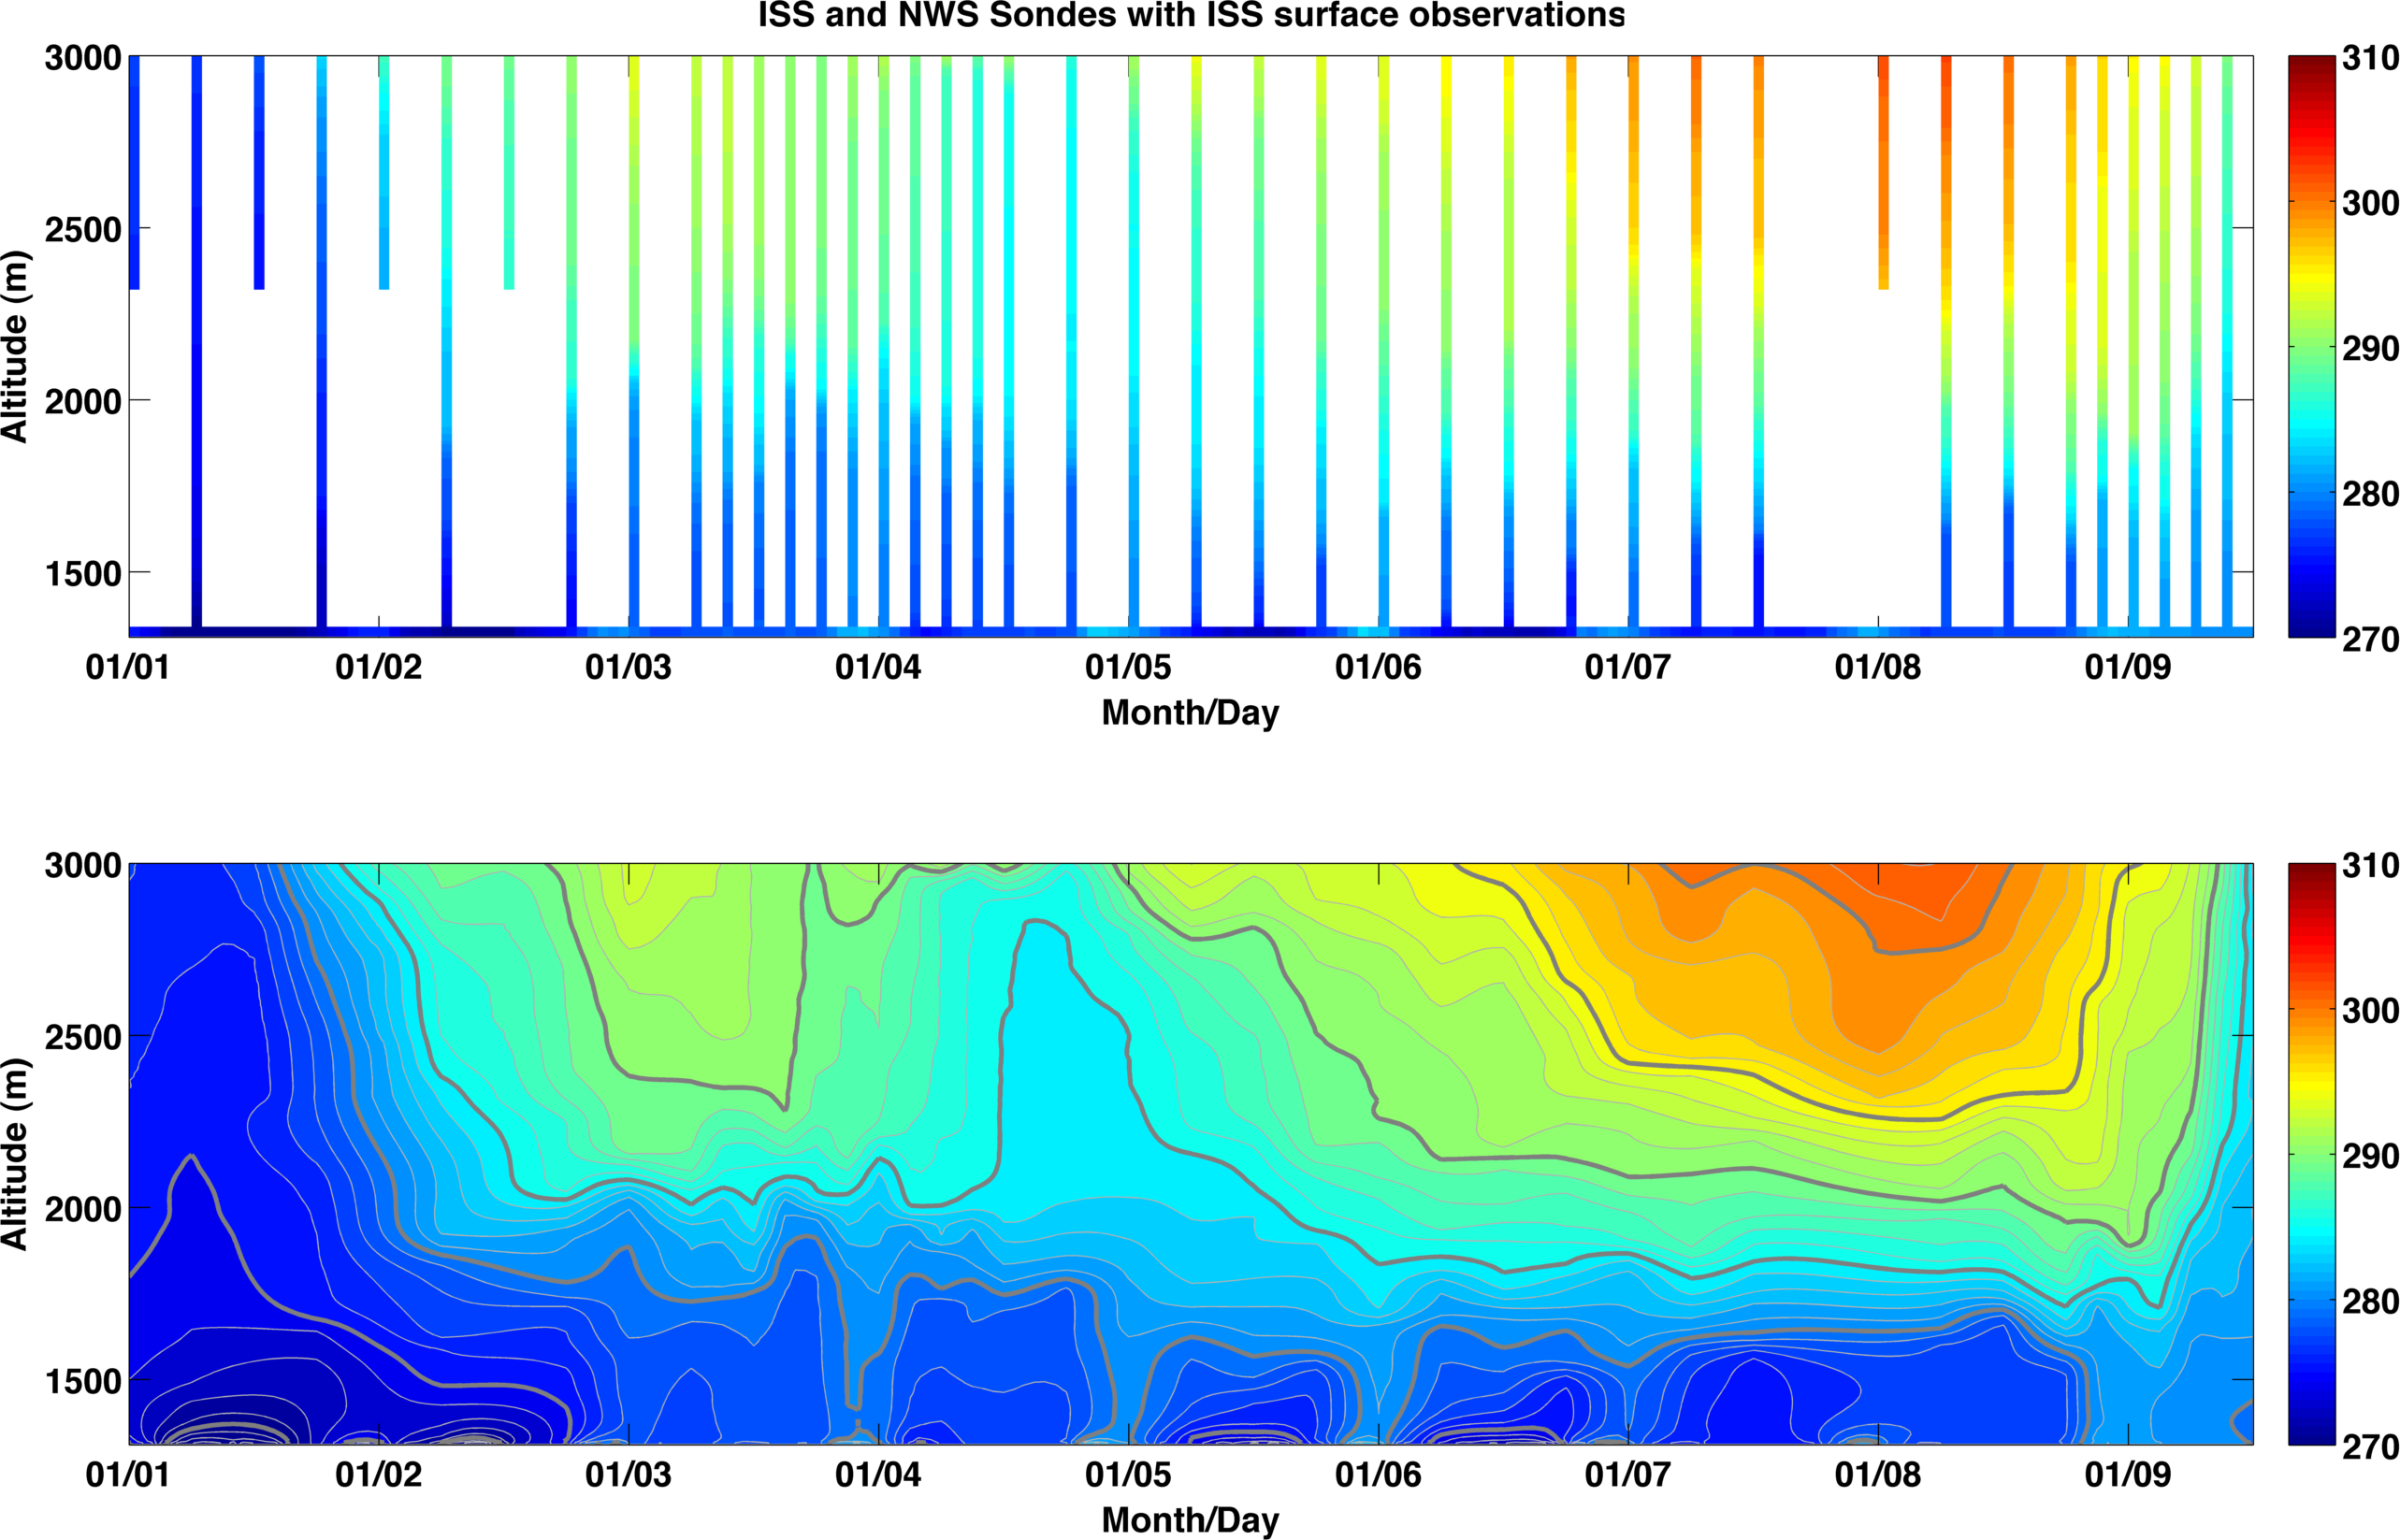Click the '01/07' date tick on sonde panel
The height and width of the screenshot is (1540, 2400).
1628,667
